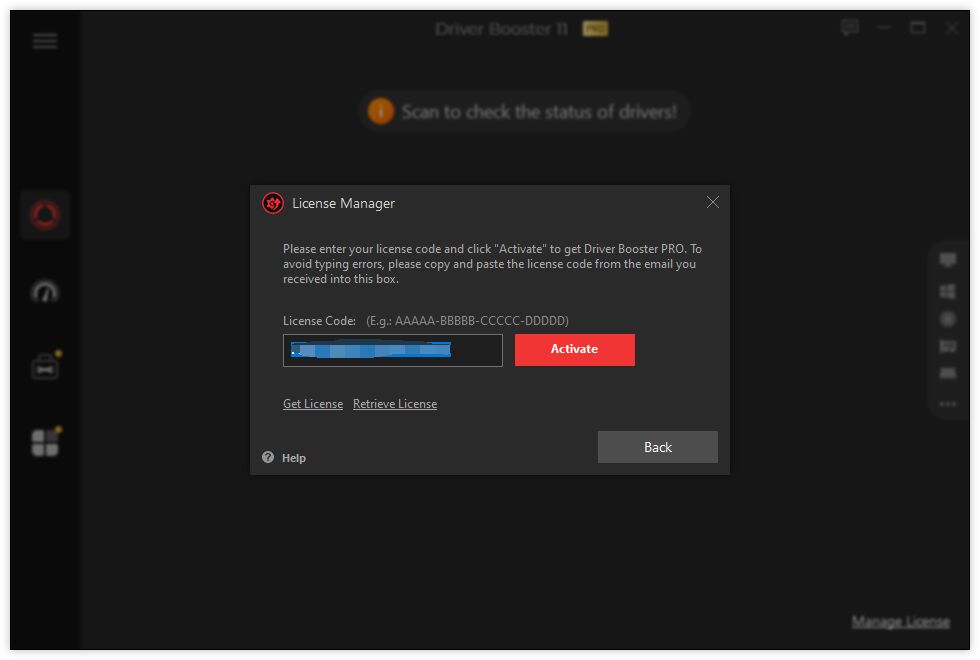Open the Retrieve License link
Screen dimensions: 980x660
(395, 404)
